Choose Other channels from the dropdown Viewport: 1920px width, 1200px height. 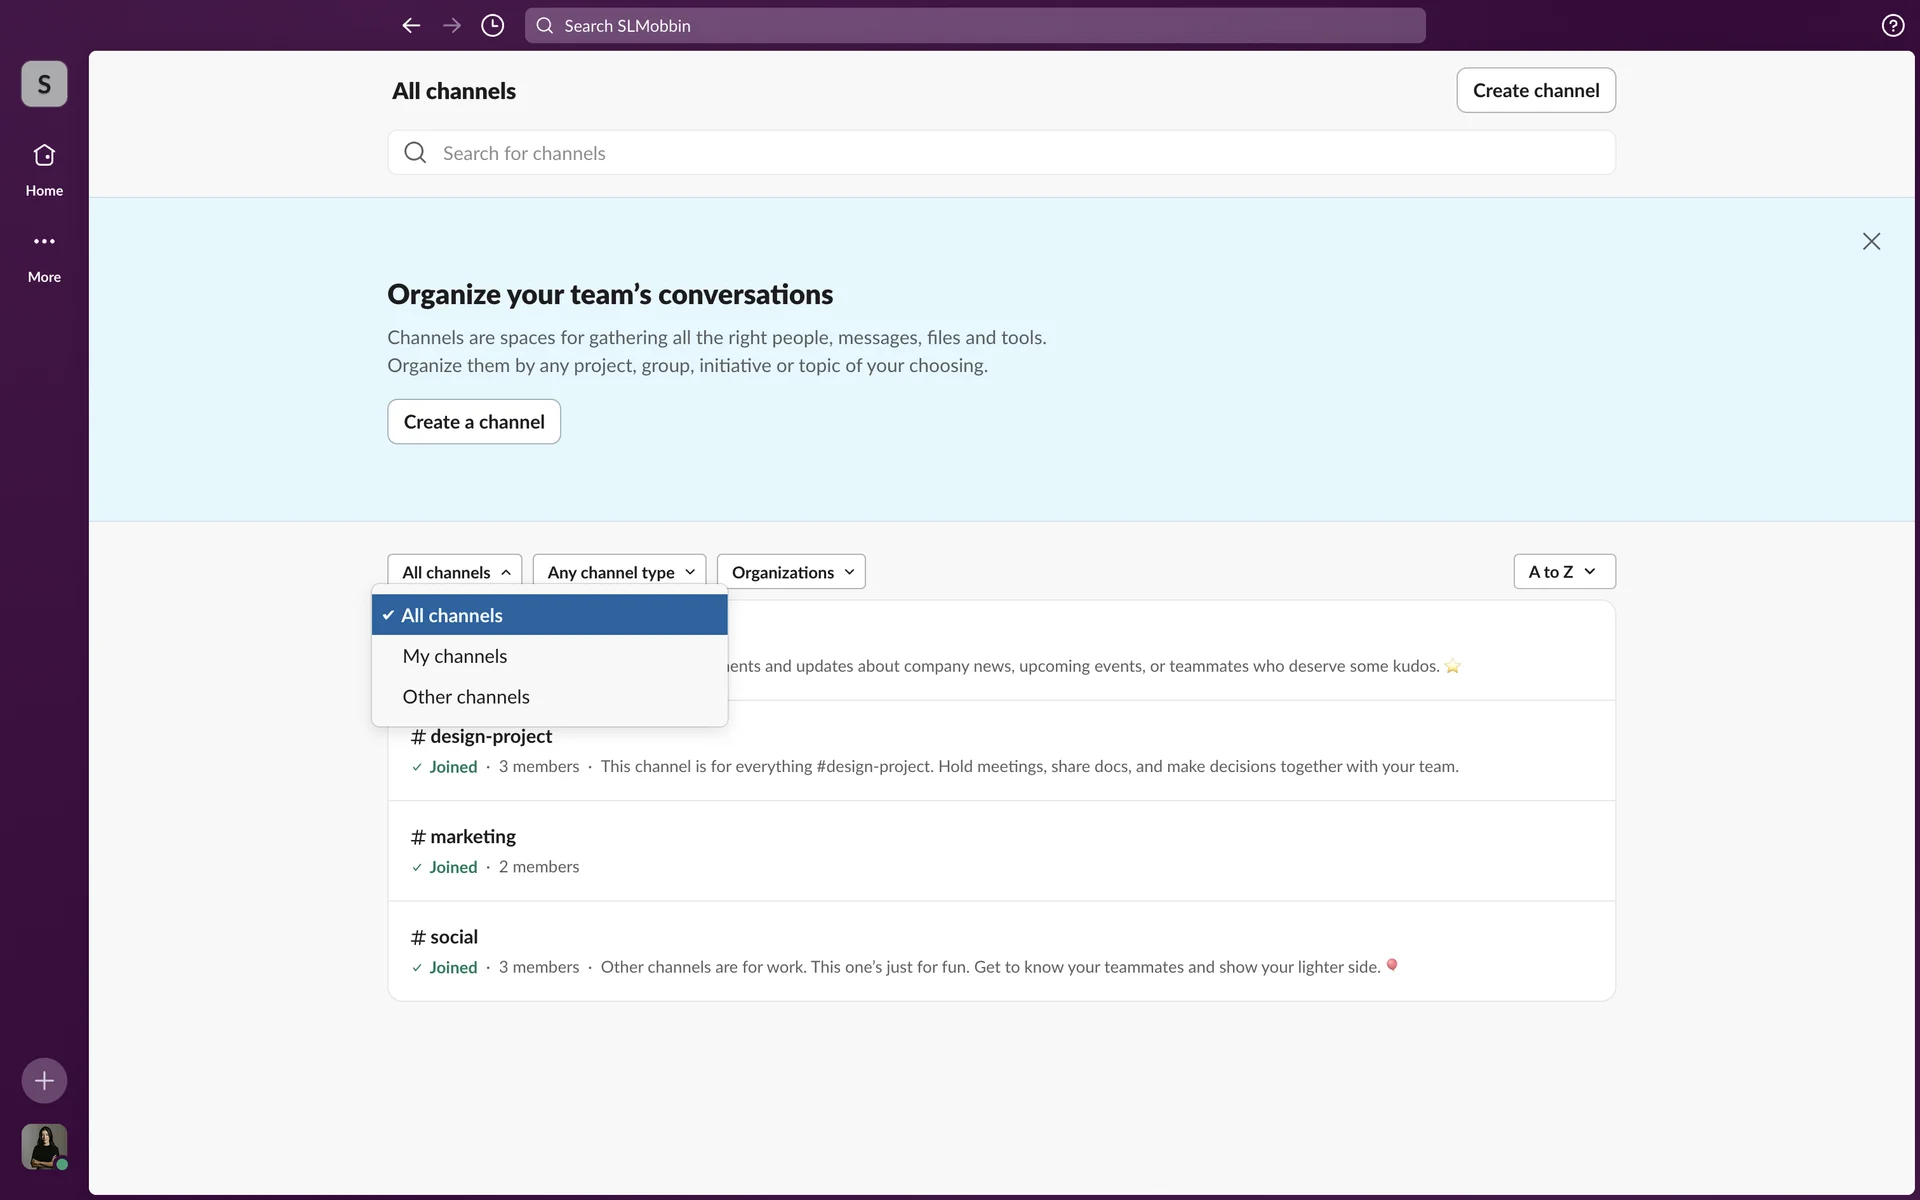coord(466,697)
